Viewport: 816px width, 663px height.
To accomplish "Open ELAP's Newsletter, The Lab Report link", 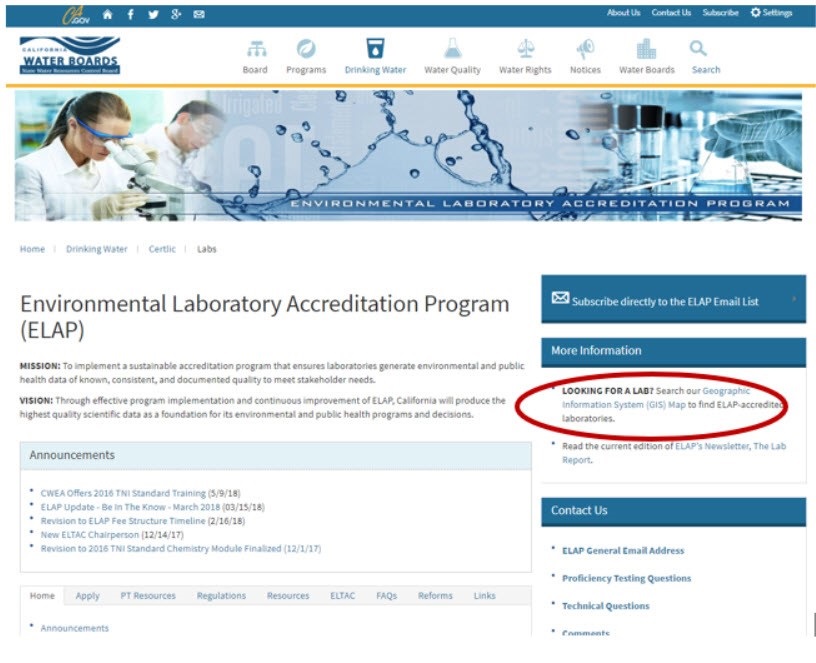I will pyautogui.click(x=674, y=453).
